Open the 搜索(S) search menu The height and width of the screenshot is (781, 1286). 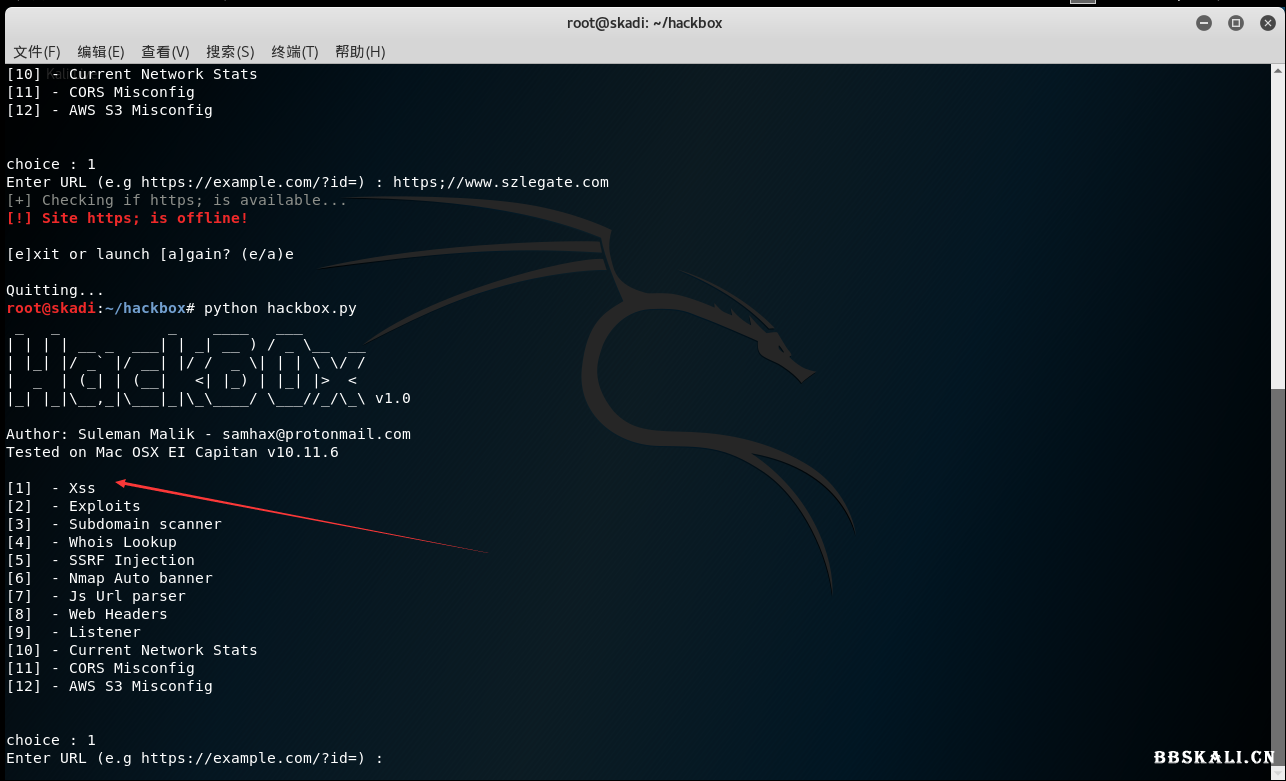[230, 52]
